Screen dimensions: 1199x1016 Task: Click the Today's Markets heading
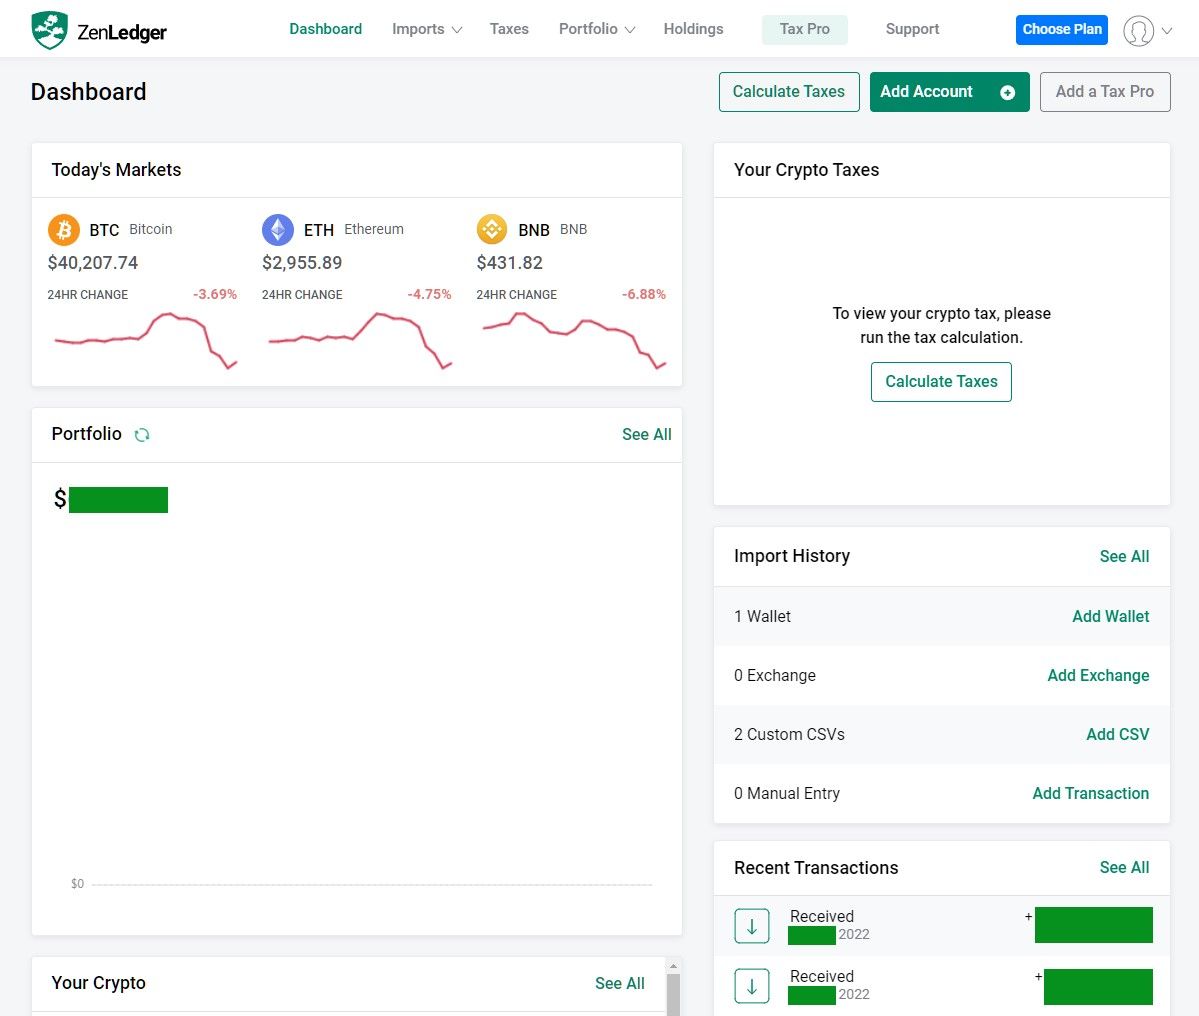[x=116, y=170]
